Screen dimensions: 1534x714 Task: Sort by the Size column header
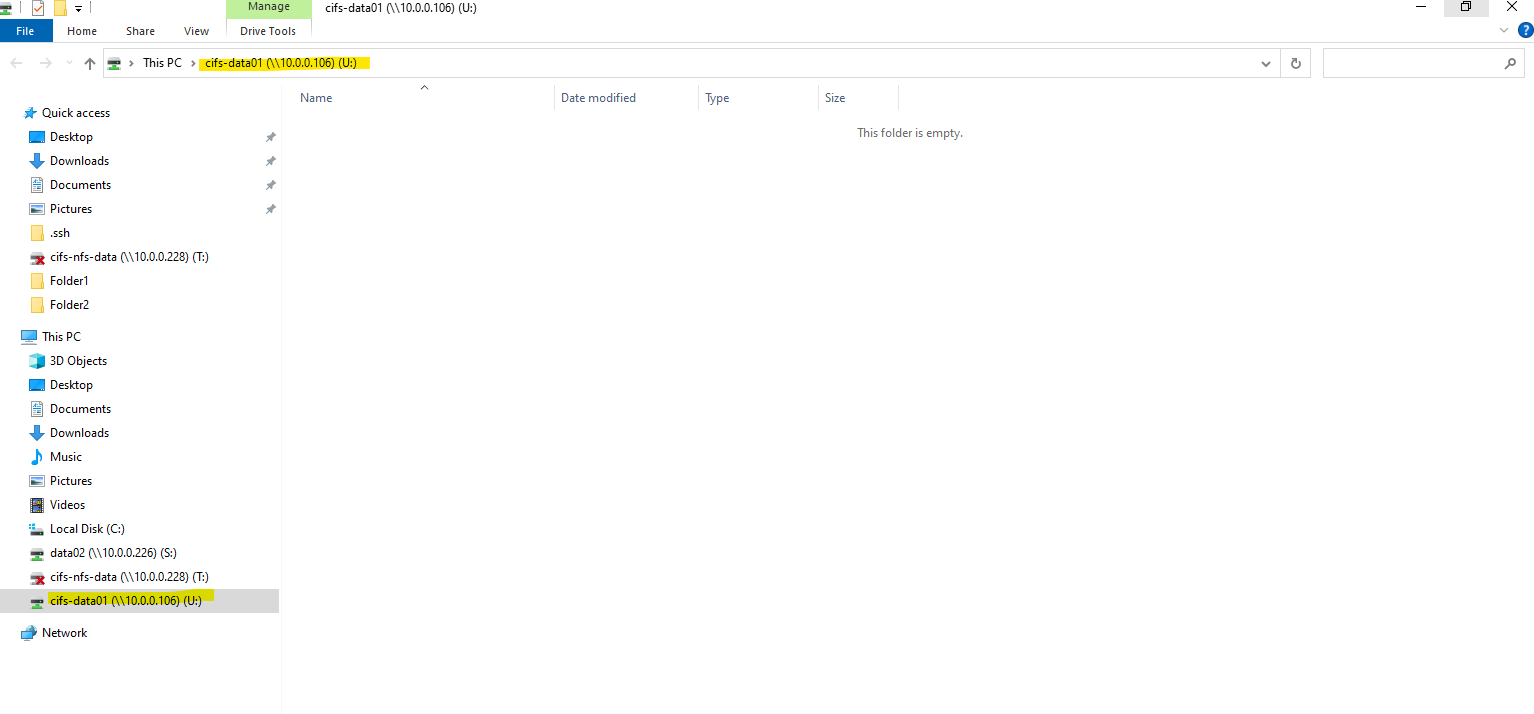[x=858, y=98]
